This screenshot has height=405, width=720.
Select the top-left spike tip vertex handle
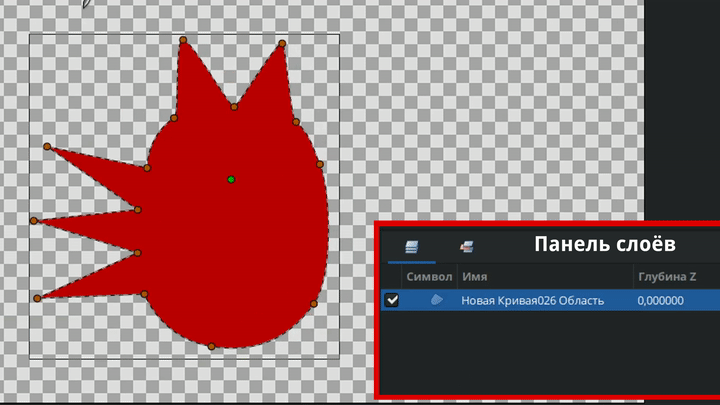(183, 41)
